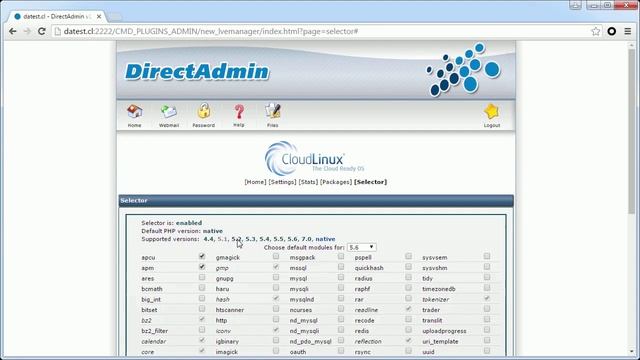Click the 5.4 supported version link
This screenshot has height=360, width=640.
coord(264,239)
